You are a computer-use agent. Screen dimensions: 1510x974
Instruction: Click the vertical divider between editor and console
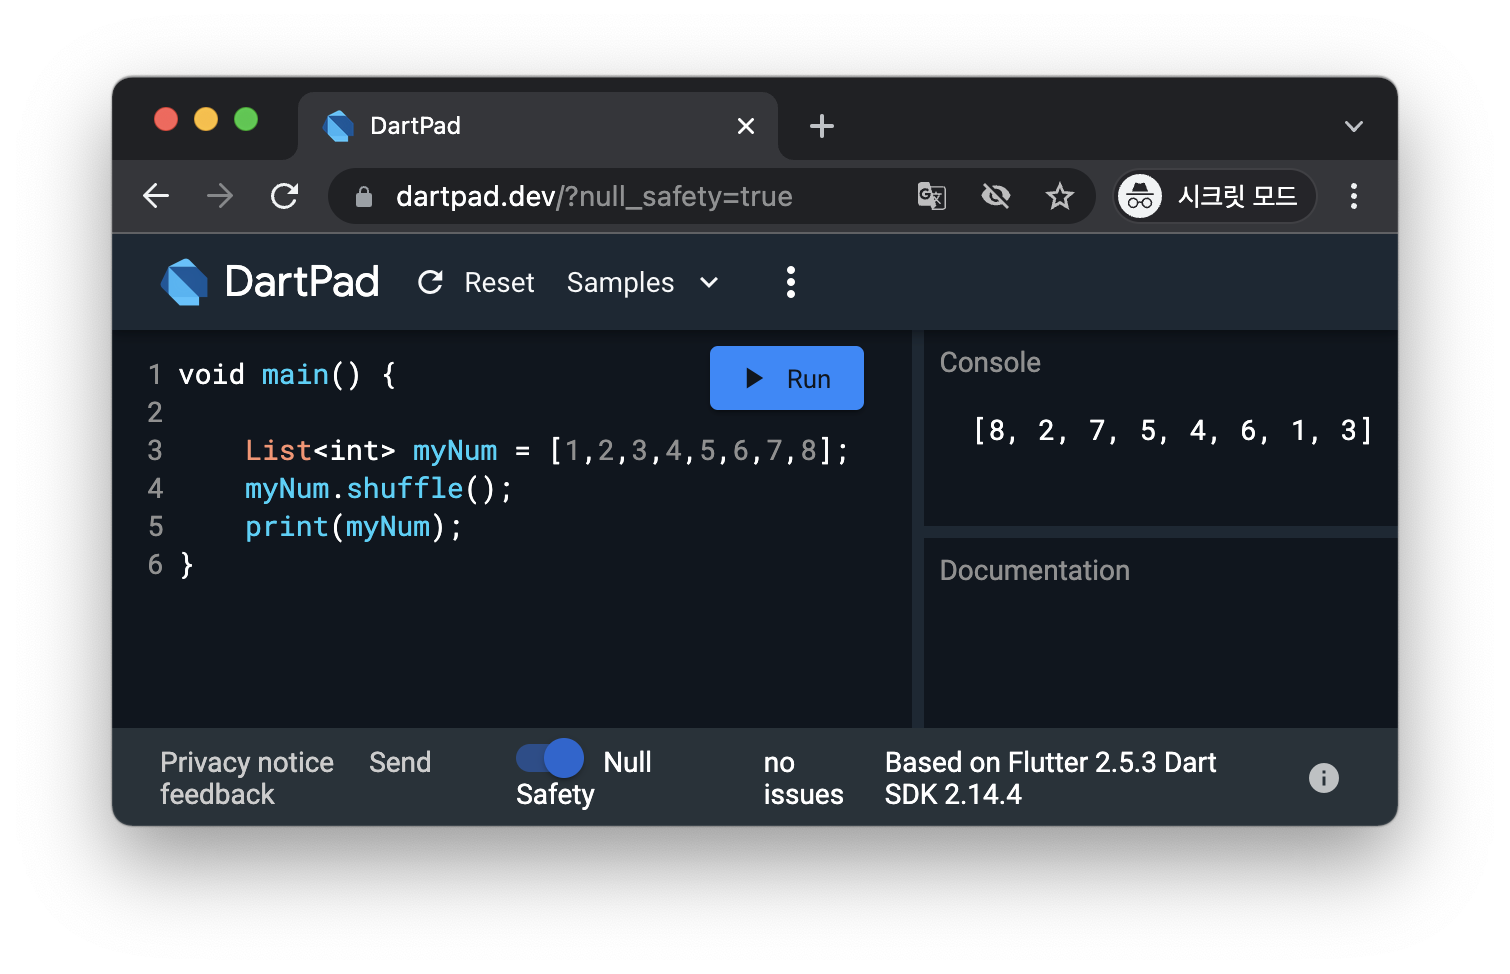[x=918, y=529]
